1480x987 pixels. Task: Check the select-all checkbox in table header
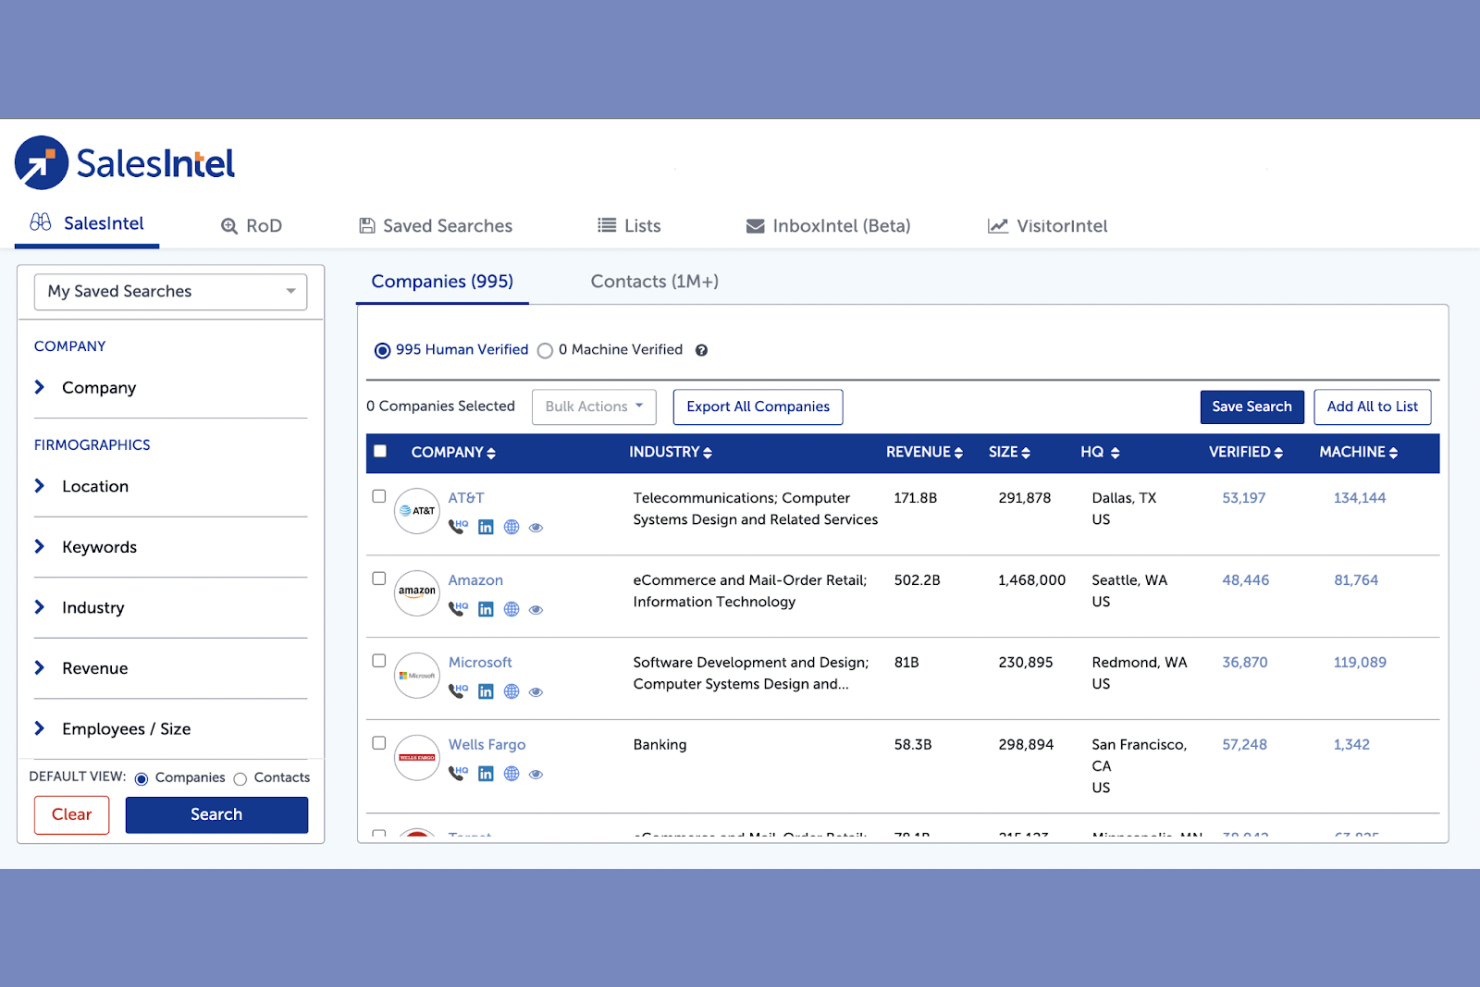[380, 451]
